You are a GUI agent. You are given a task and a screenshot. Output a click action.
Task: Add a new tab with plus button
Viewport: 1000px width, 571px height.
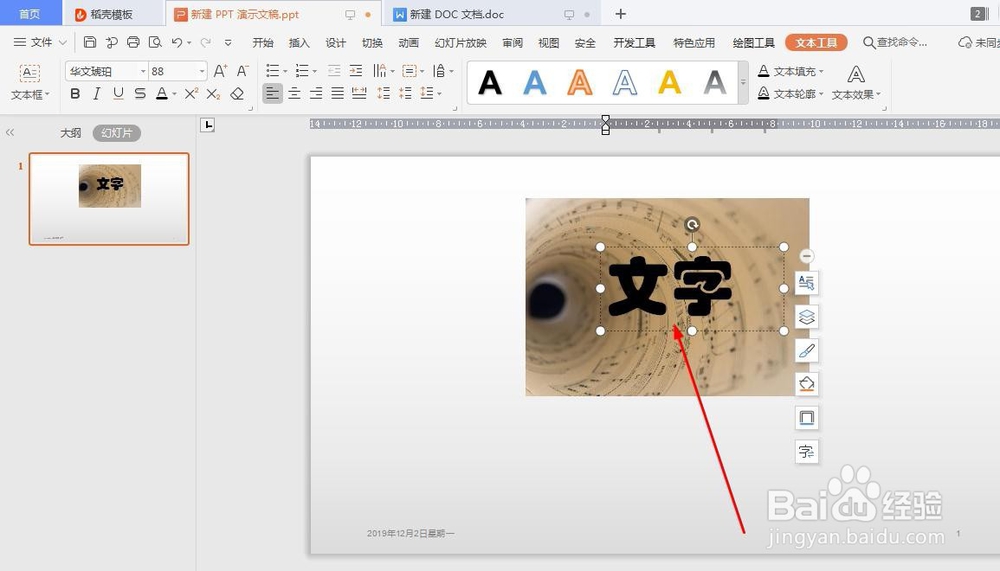tap(621, 13)
